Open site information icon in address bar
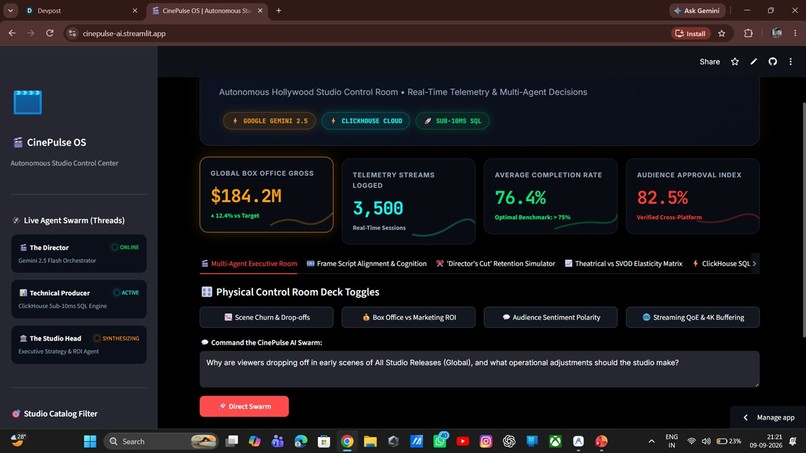This screenshot has height=453, width=806. [x=72, y=33]
